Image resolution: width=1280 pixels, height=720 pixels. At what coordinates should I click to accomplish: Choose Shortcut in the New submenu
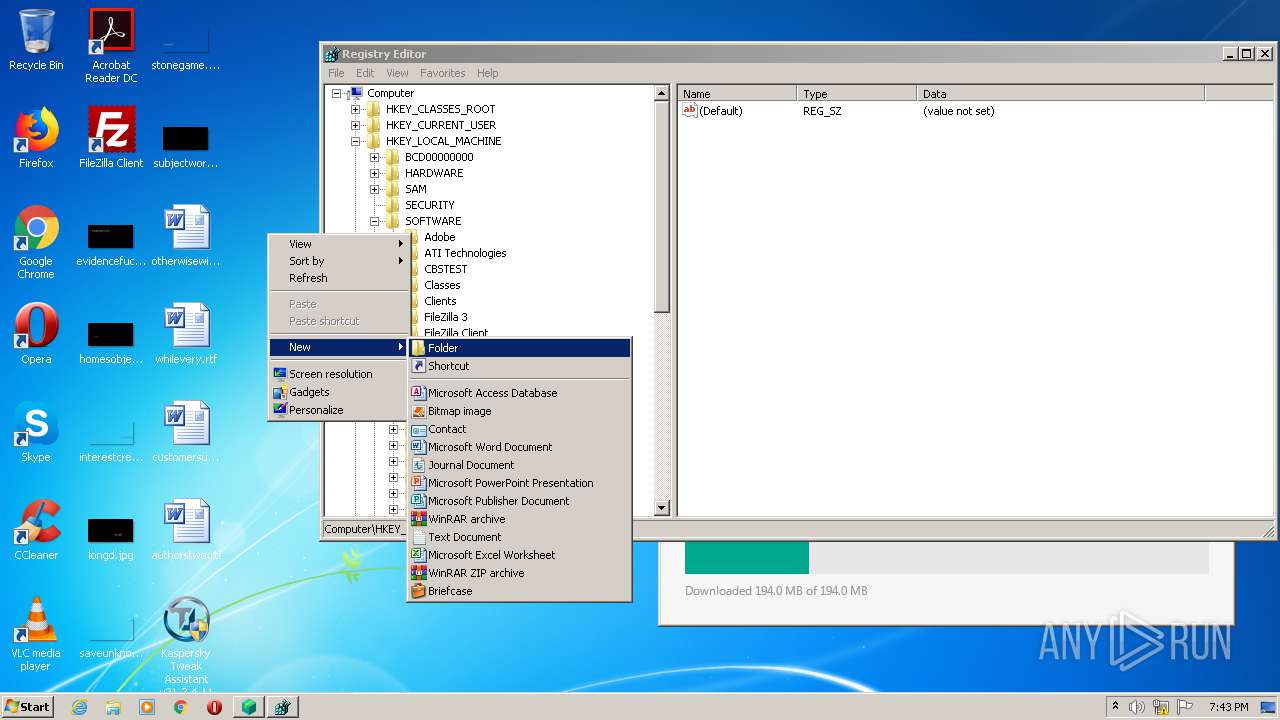[x=519, y=366]
